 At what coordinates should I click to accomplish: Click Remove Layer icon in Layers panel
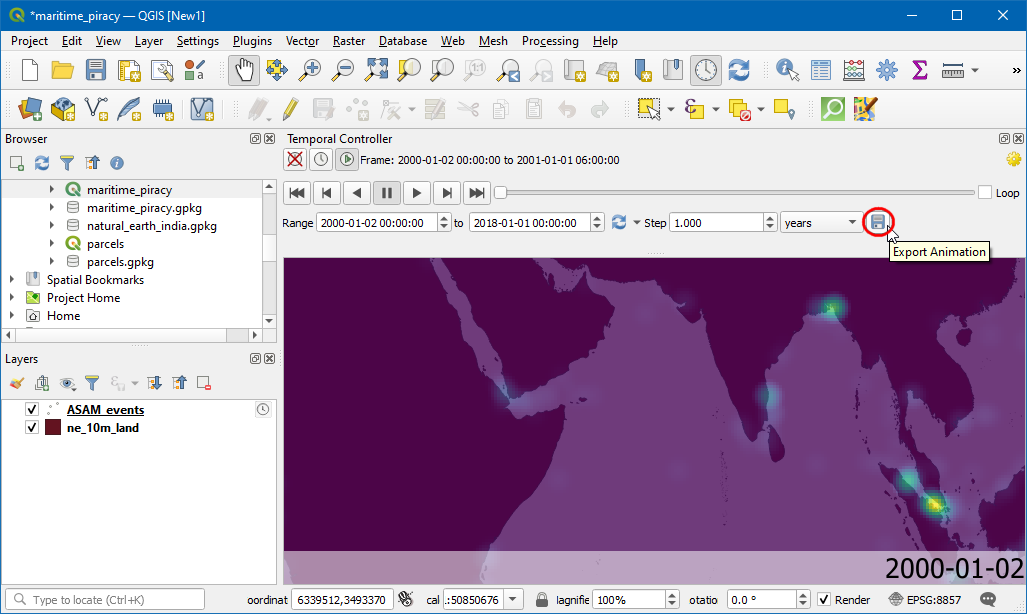pos(204,383)
